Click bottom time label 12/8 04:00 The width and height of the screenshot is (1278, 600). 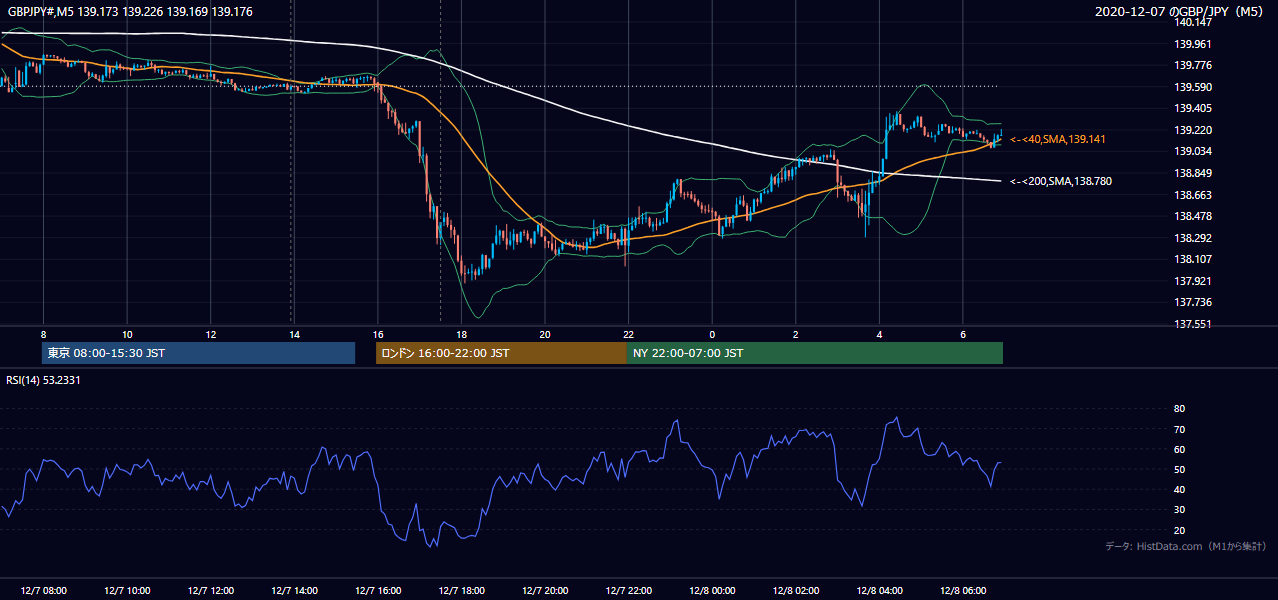tap(879, 590)
